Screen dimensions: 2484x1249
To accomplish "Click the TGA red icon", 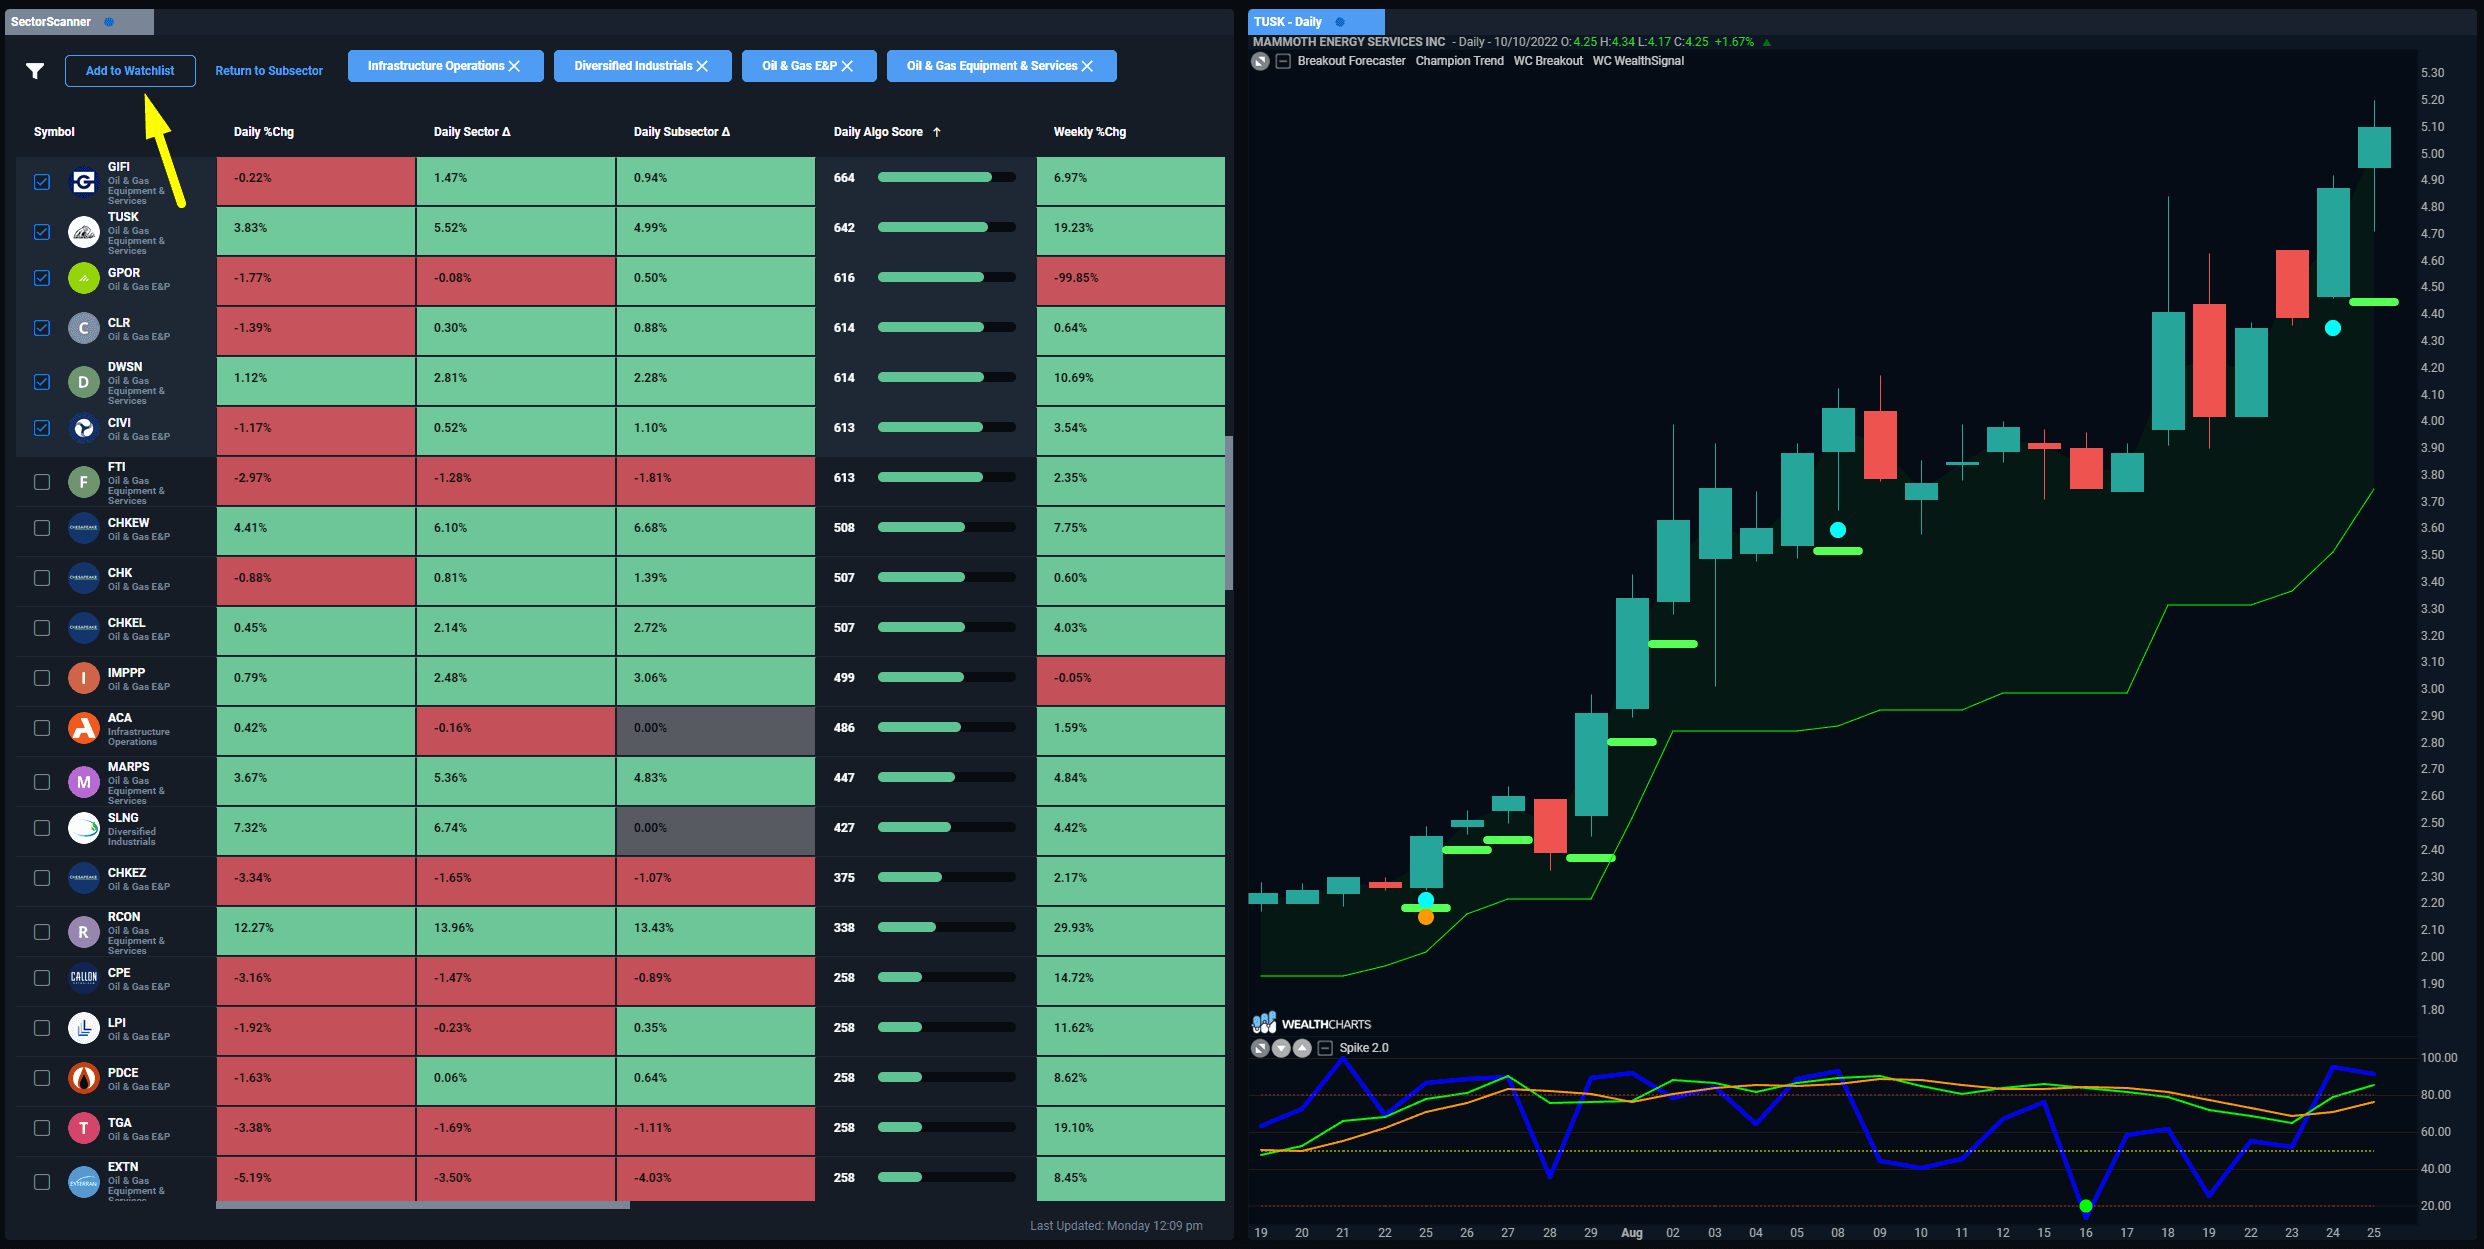I will (x=84, y=1128).
